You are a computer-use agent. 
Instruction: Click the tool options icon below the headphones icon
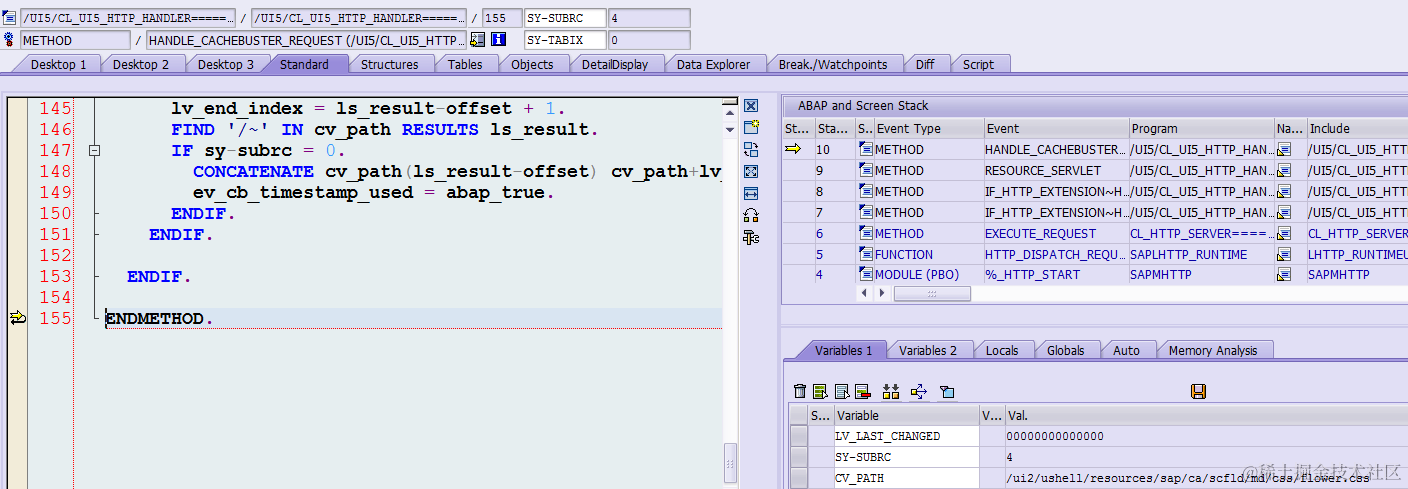pyautogui.click(x=751, y=237)
